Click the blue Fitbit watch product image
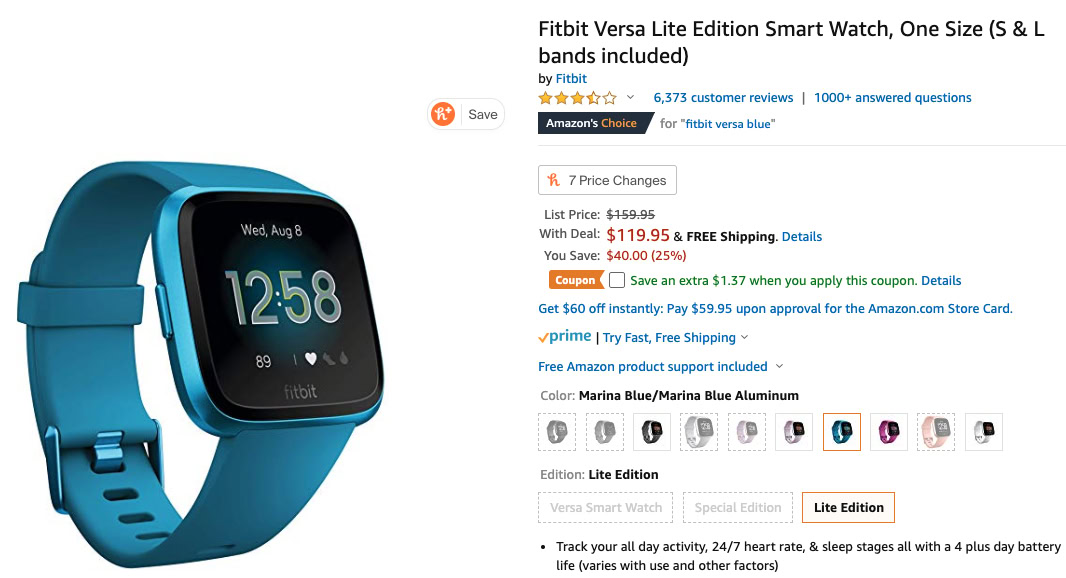The width and height of the screenshot is (1066, 578). [x=201, y=364]
